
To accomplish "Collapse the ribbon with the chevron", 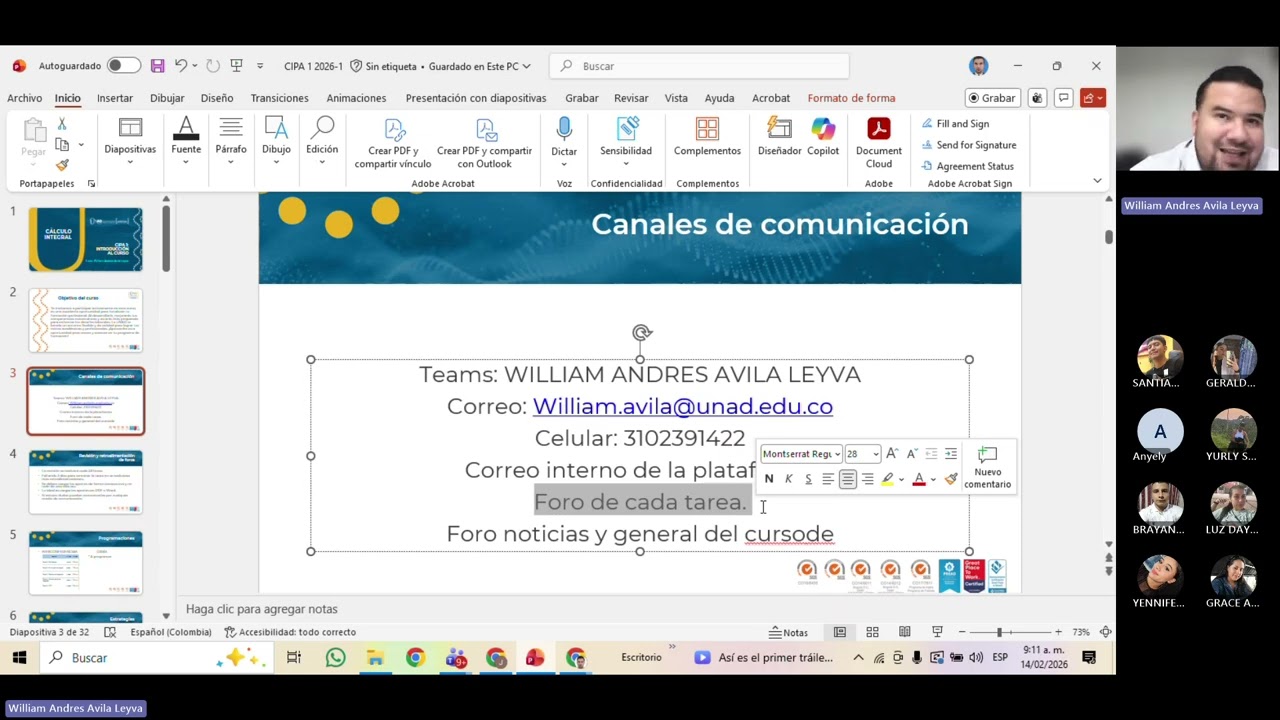I will [1097, 181].
